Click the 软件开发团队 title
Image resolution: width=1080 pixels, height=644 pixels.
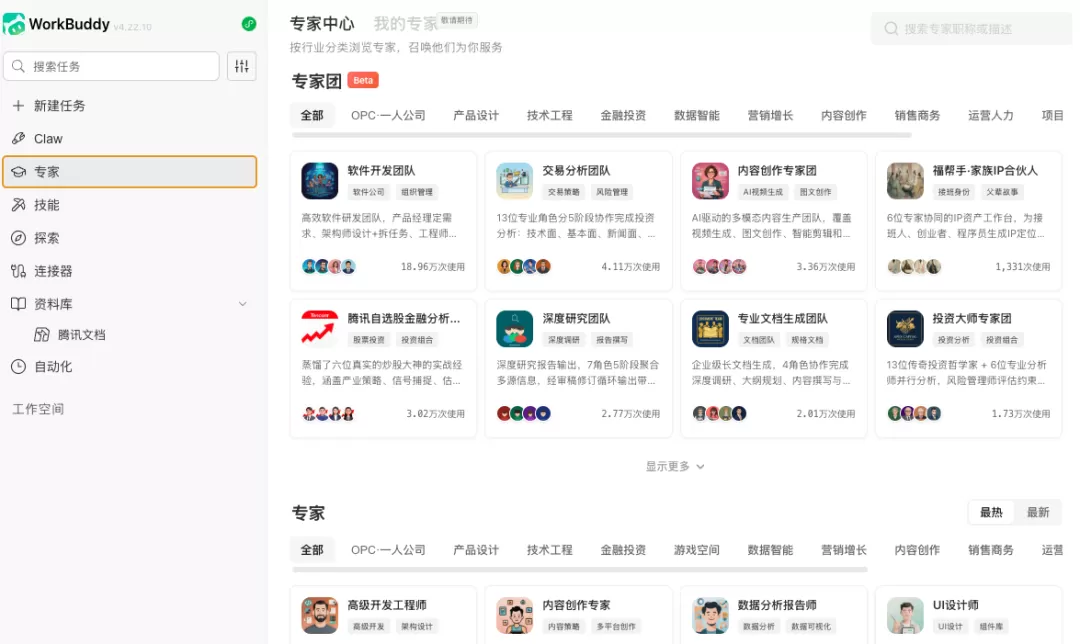(x=381, y=170)
